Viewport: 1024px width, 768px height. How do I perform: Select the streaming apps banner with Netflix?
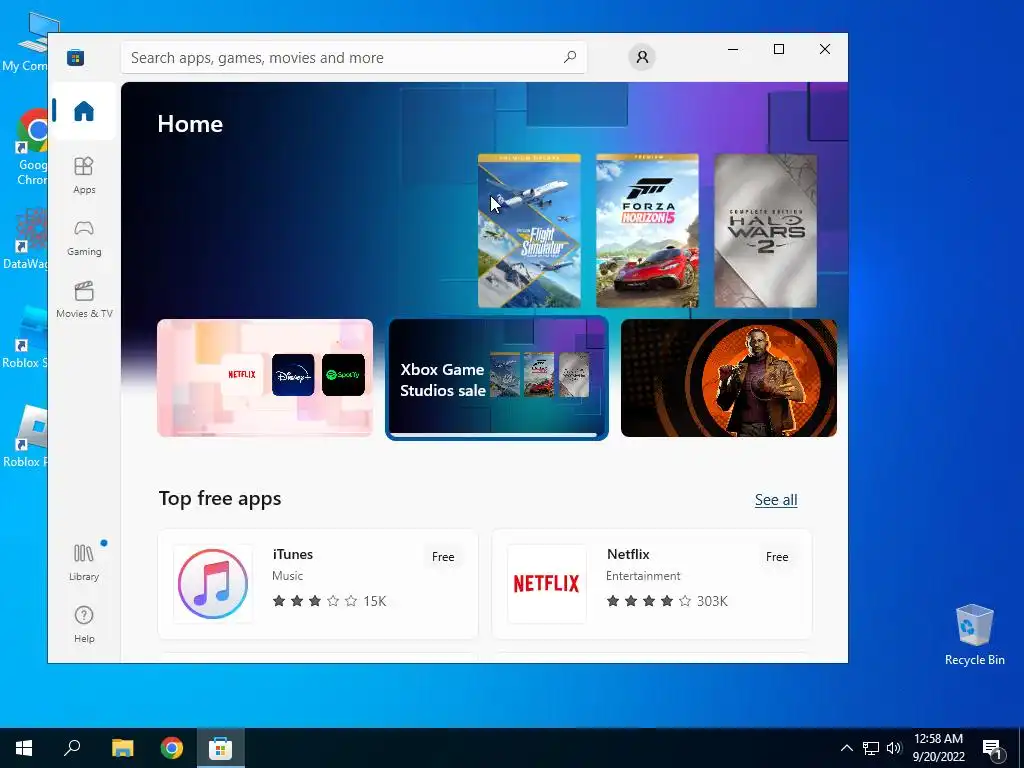tap(265, 378)
